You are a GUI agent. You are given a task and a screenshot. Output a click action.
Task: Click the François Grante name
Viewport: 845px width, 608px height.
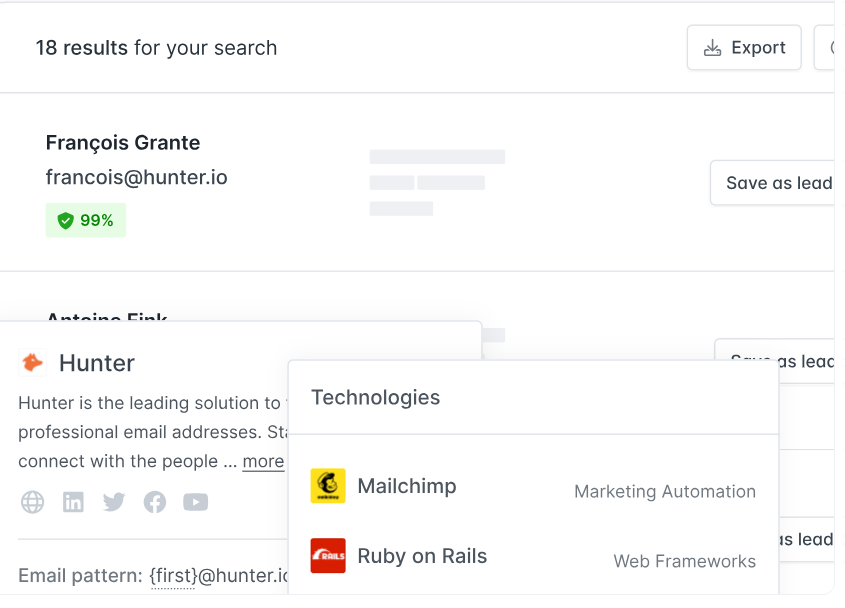[123, 143]
